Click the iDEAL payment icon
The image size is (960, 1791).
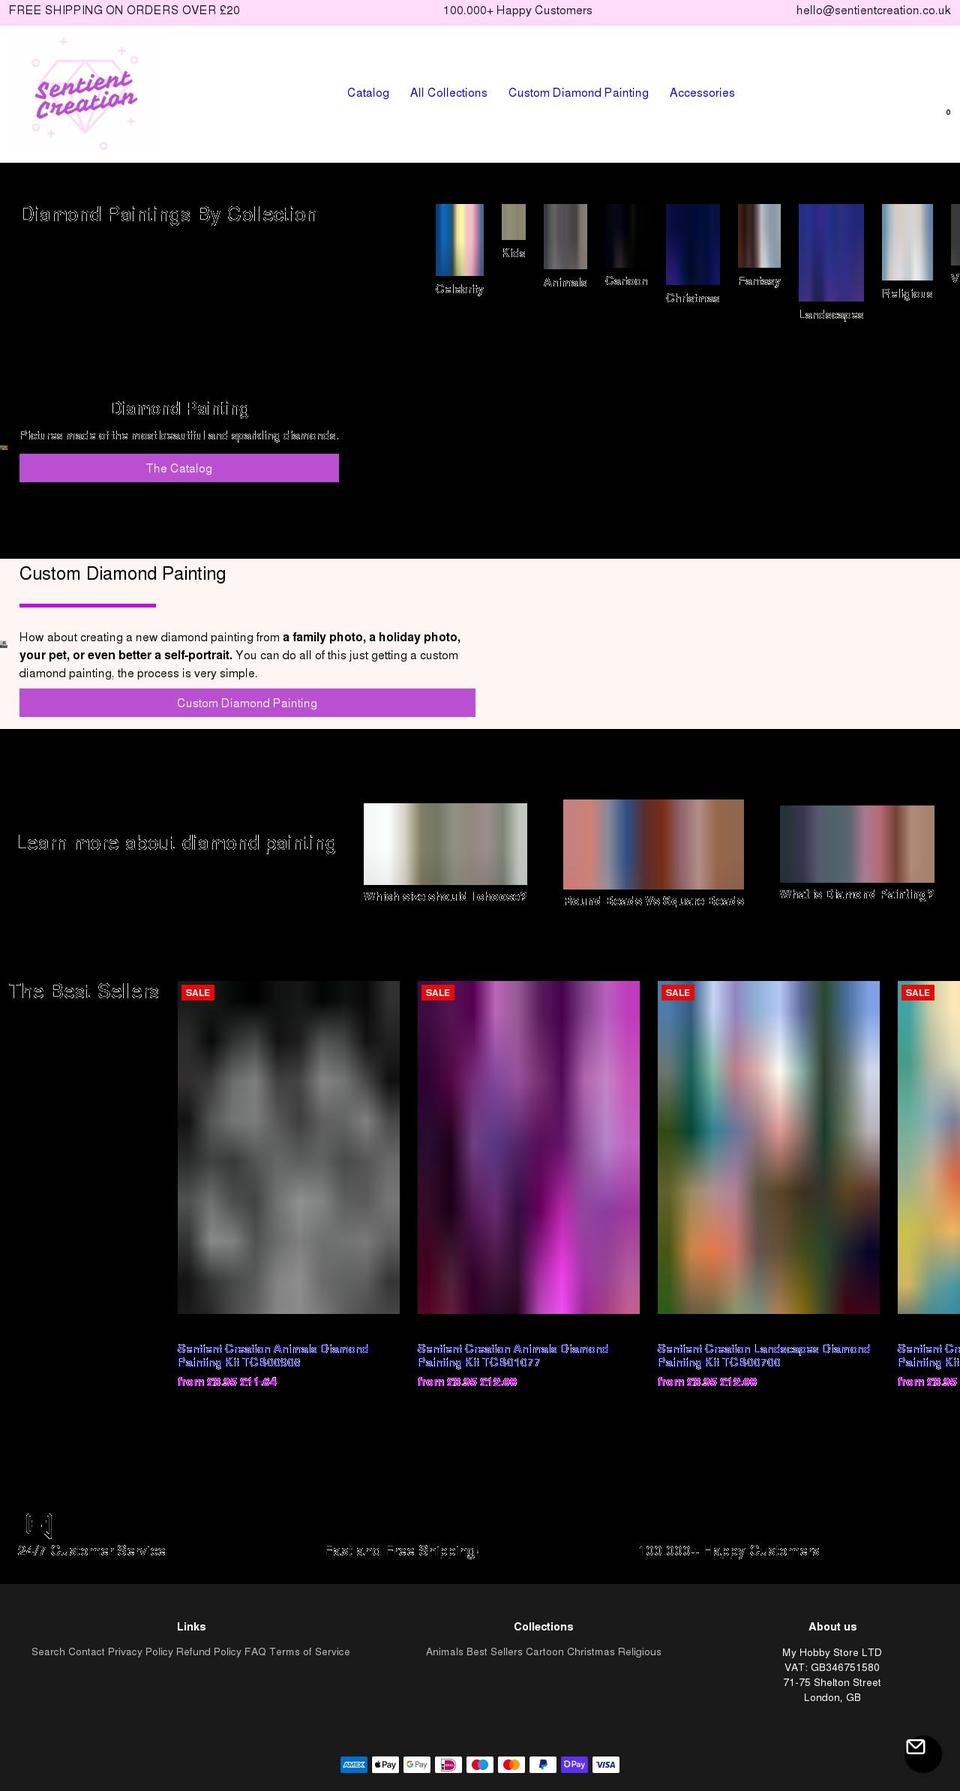coord(448,1764)
